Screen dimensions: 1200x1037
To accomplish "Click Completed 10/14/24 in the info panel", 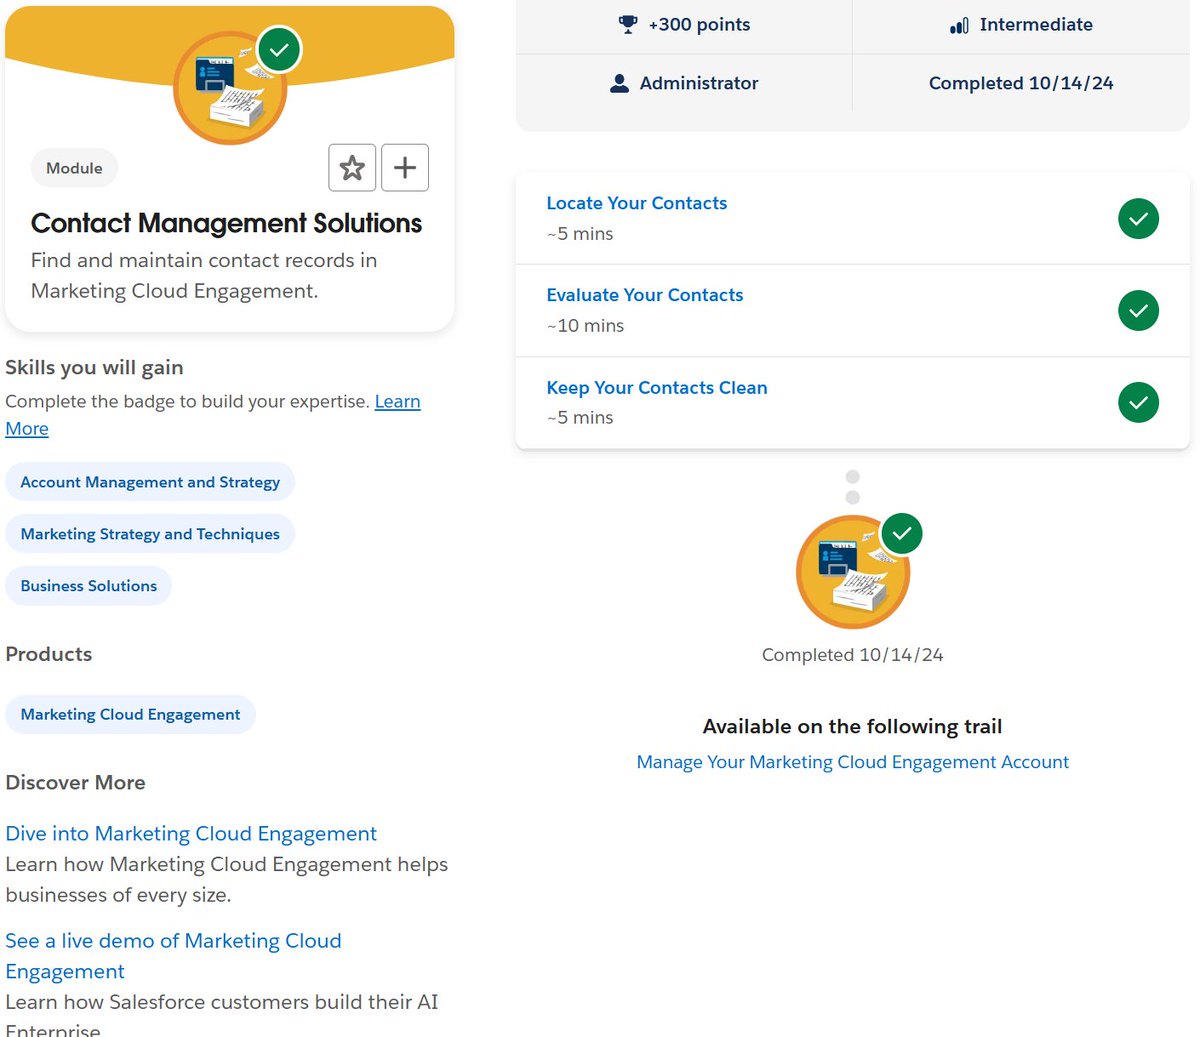I will 1021,83.
